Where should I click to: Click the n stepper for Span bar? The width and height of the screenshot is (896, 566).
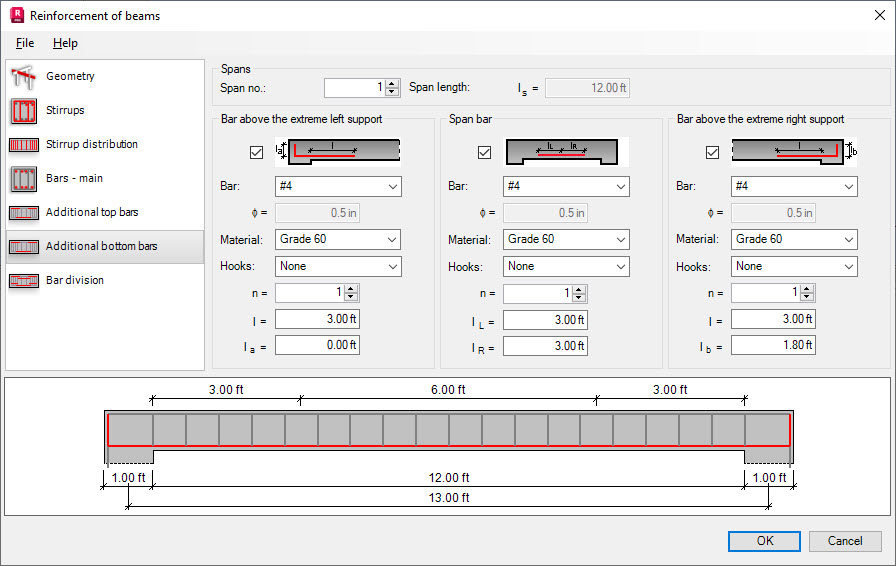pyautogui.click(x=579, y=293)
